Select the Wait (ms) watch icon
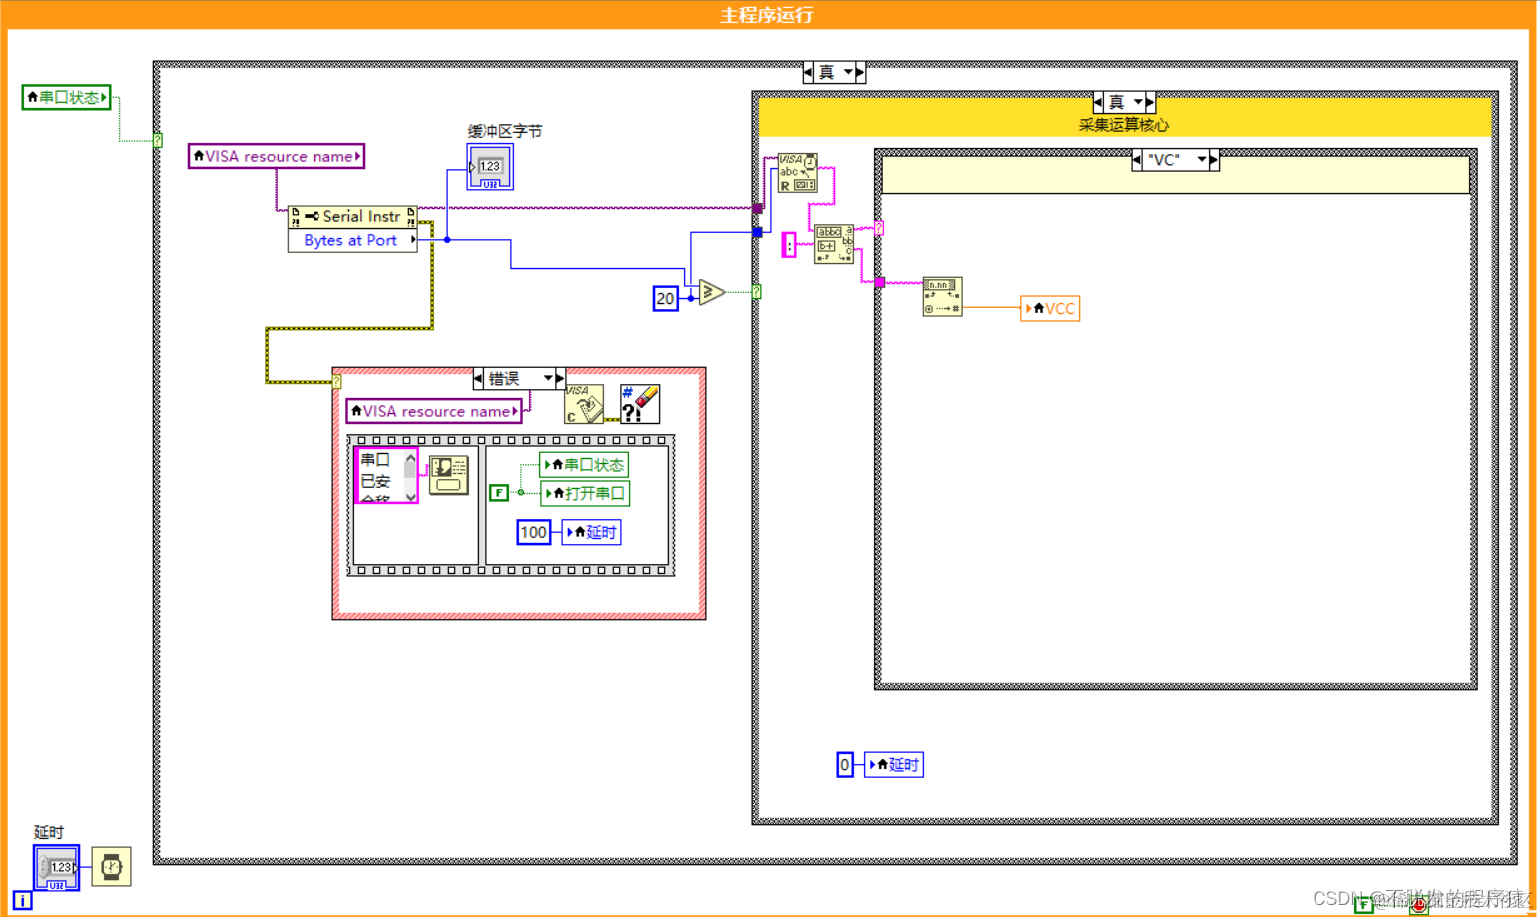 [x=111, y=866]
